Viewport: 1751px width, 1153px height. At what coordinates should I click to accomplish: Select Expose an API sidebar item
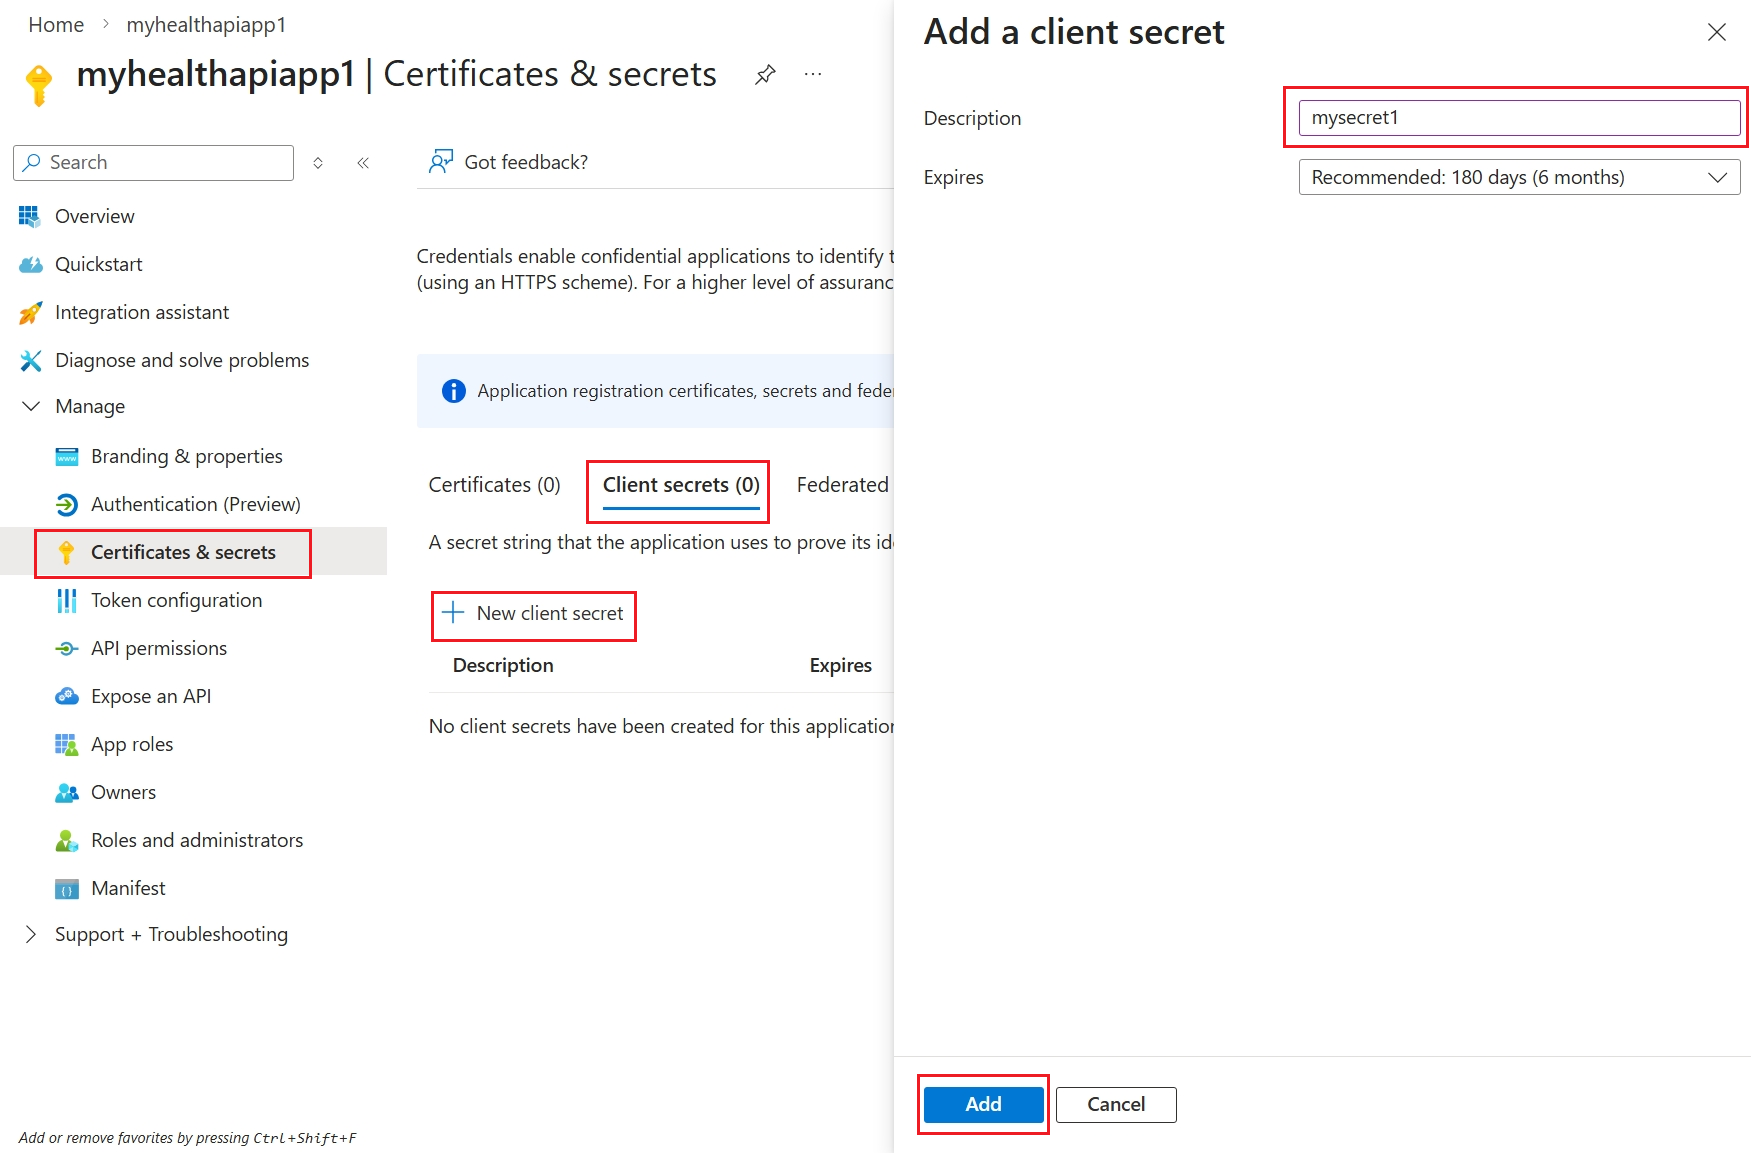[x=150, y=696]
